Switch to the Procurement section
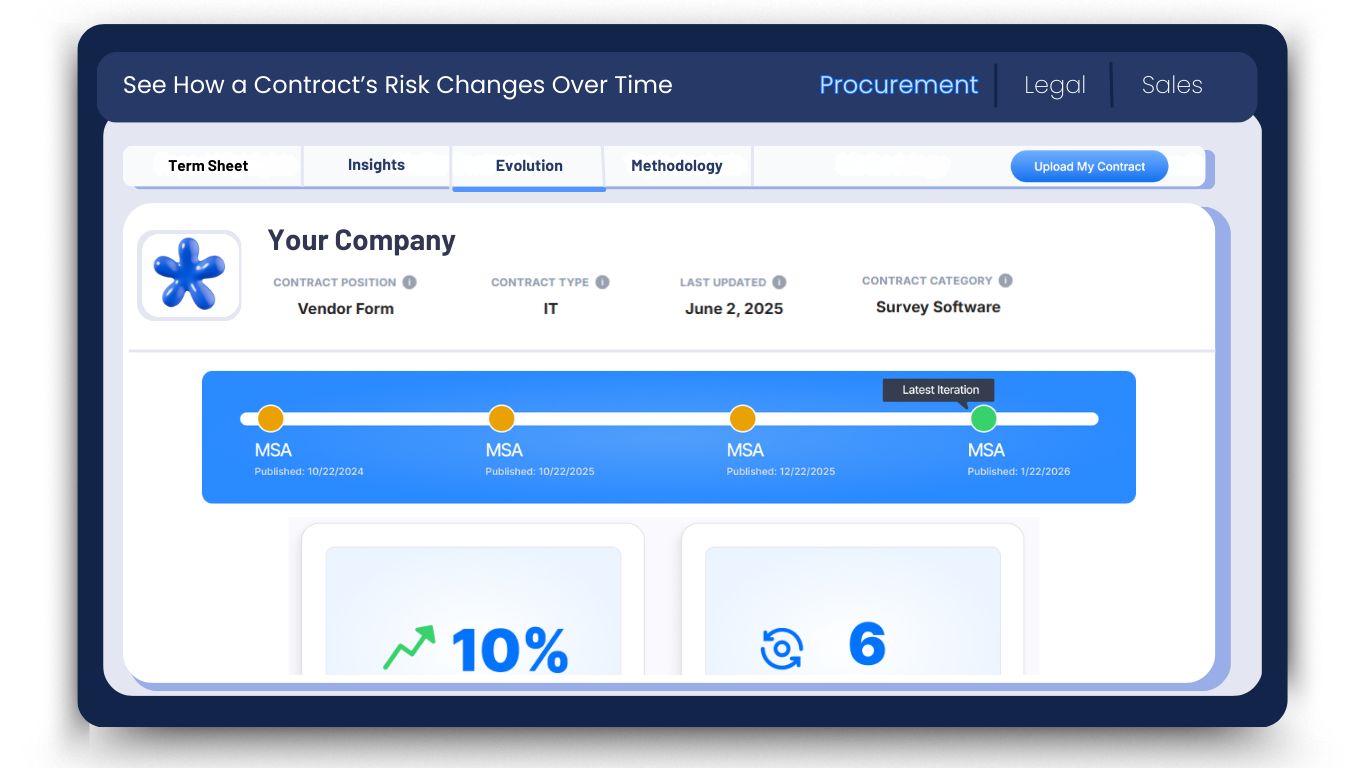1366x768 pixels. 898,85
